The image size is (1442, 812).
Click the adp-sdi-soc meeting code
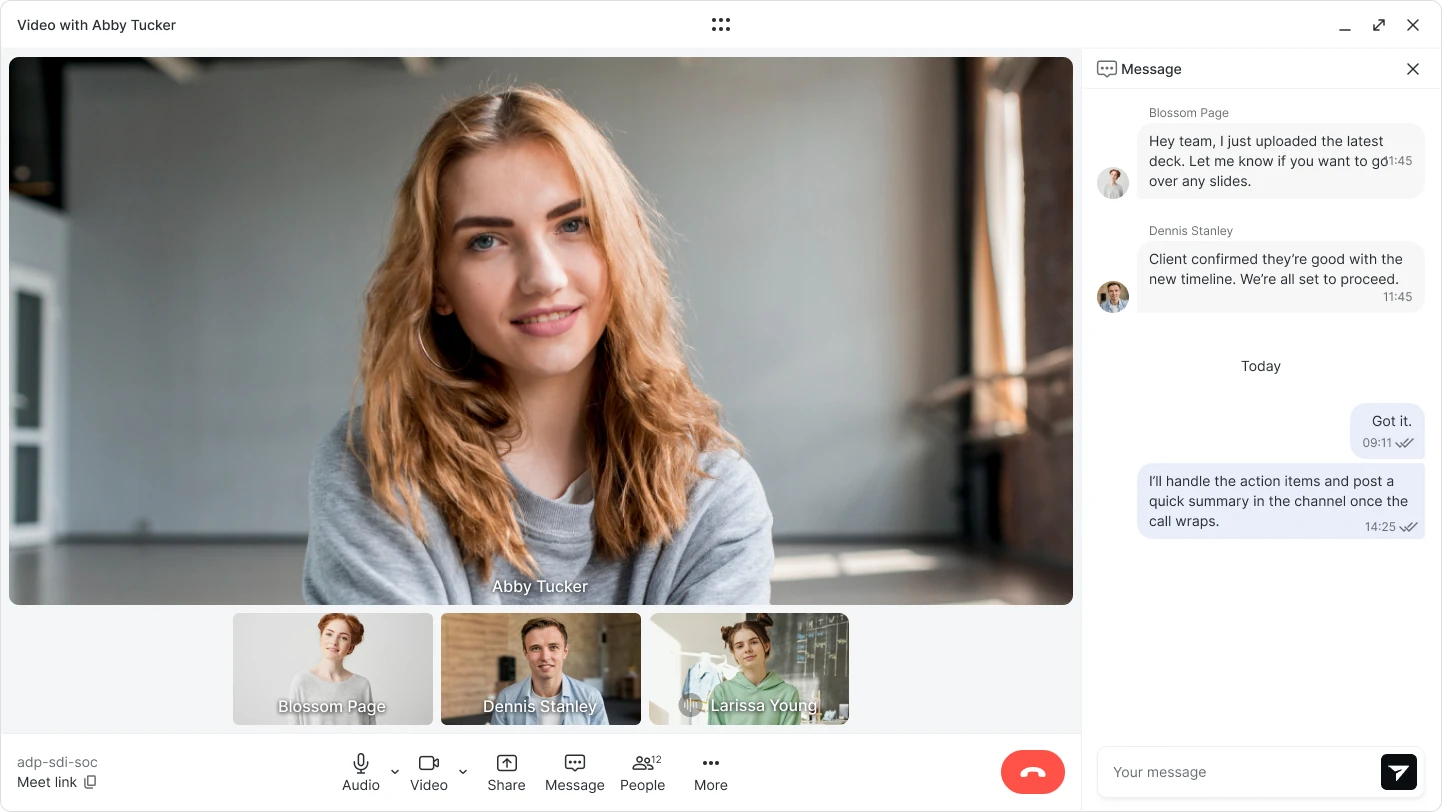[x=57, y=762]
